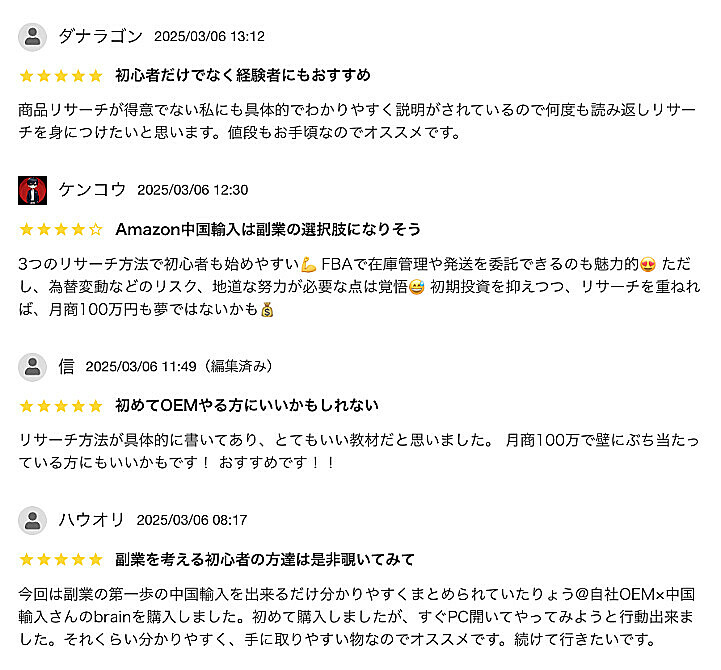Click timestamp 2025/03/06 12:30

pyautogui.click(x=192, y=190)
